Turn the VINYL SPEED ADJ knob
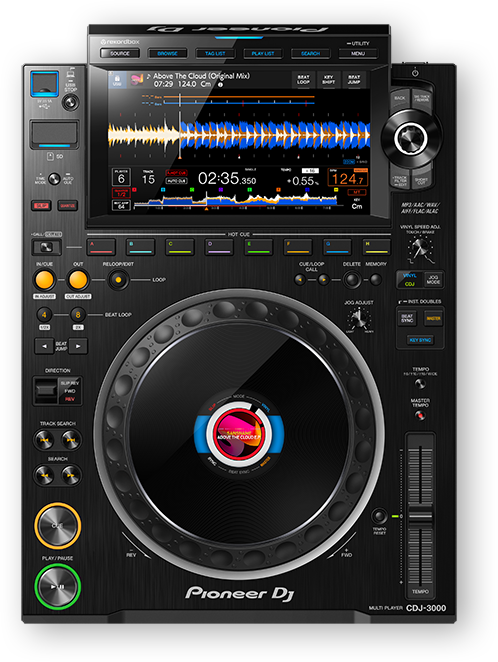 tap(420, 248)
